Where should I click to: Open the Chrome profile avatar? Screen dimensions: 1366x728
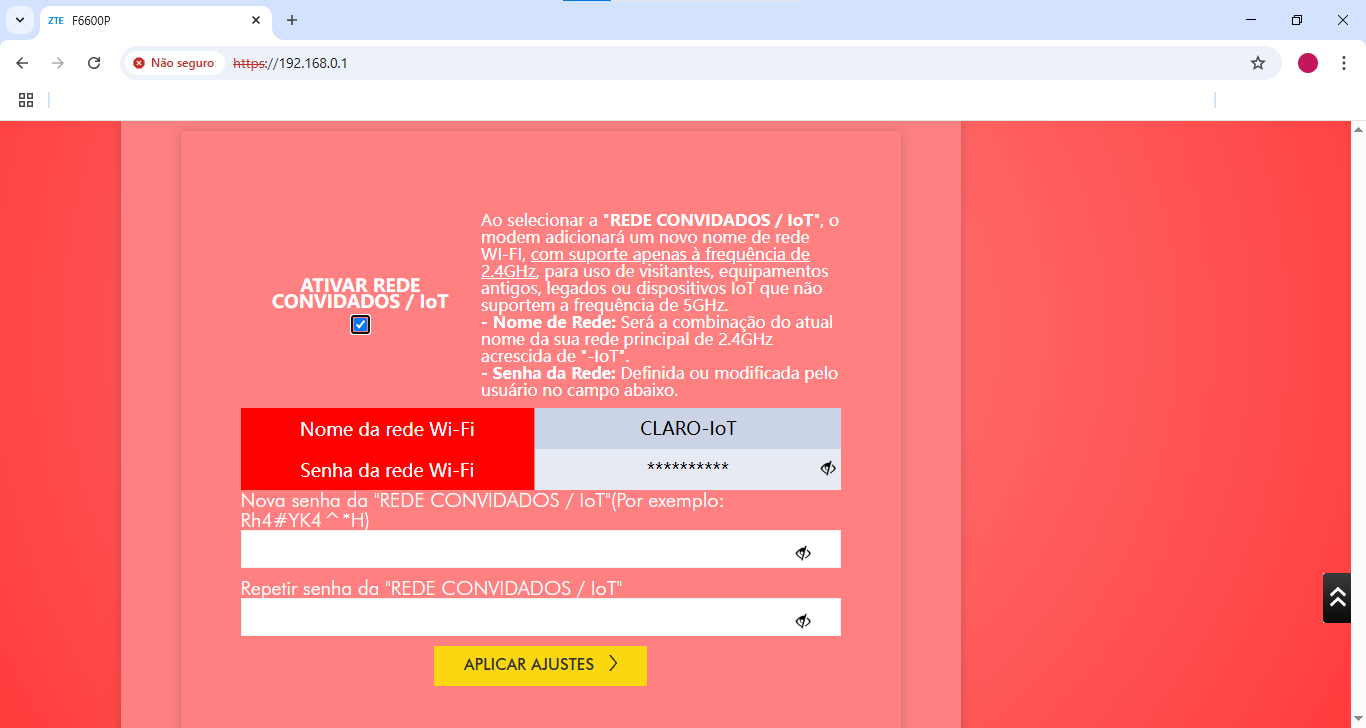pyautogui.click(x=1308, y=63)
